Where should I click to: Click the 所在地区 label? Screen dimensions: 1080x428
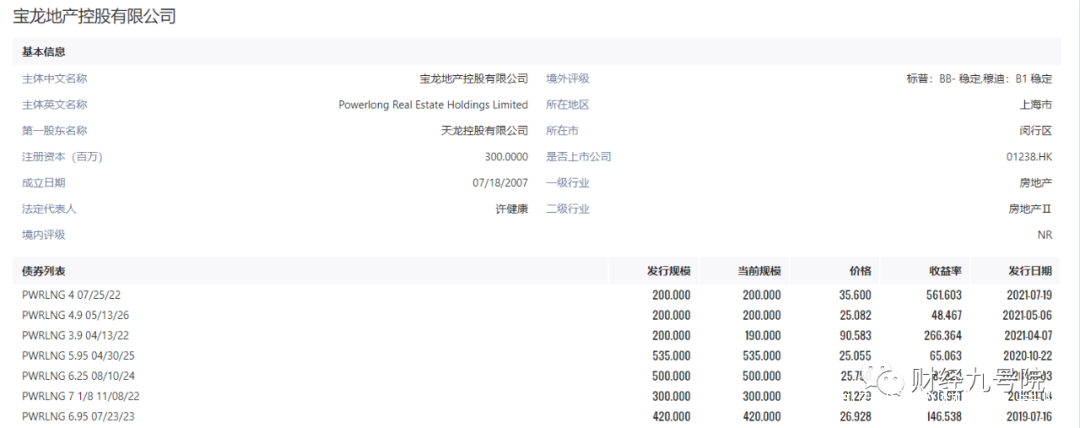[568, 105]
